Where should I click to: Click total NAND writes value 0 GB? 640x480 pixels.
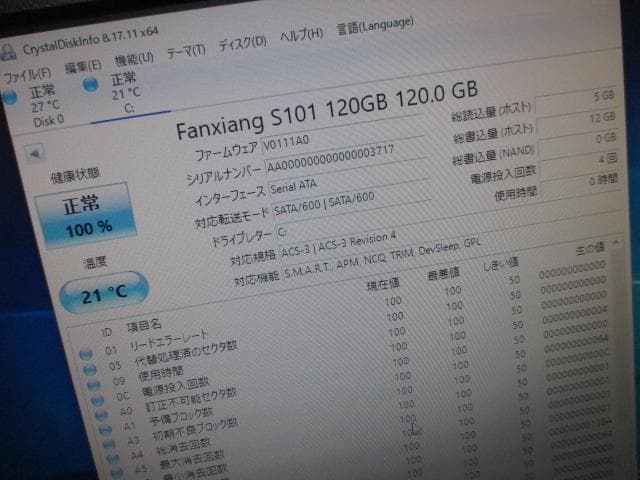click(578, 144)
